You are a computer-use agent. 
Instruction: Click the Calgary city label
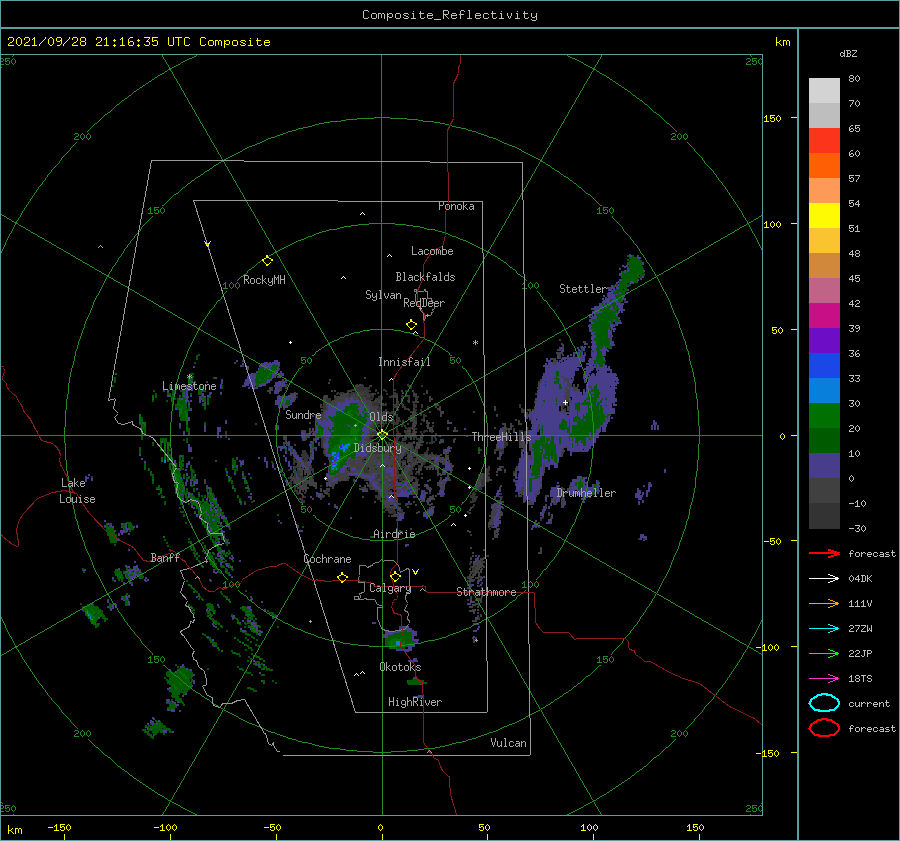(x=390, y=588)
